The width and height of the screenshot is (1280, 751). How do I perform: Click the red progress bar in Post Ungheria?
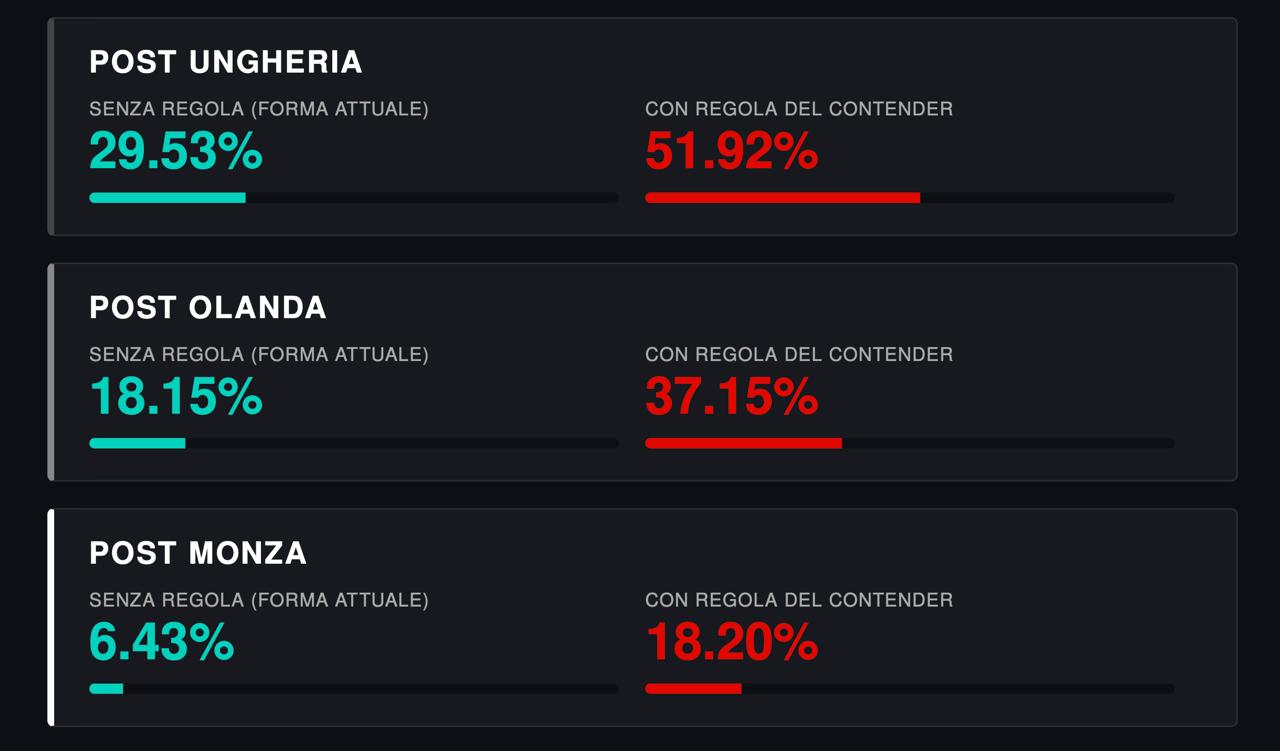click(910, 198)
